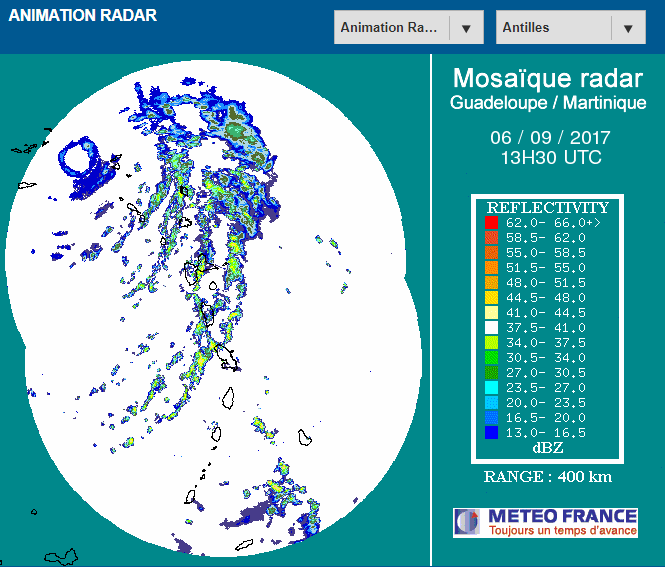This screenshot has width=665, height=567.
Task: Click the 62.0- 66.0+> legend value
Action: (553, 223)
